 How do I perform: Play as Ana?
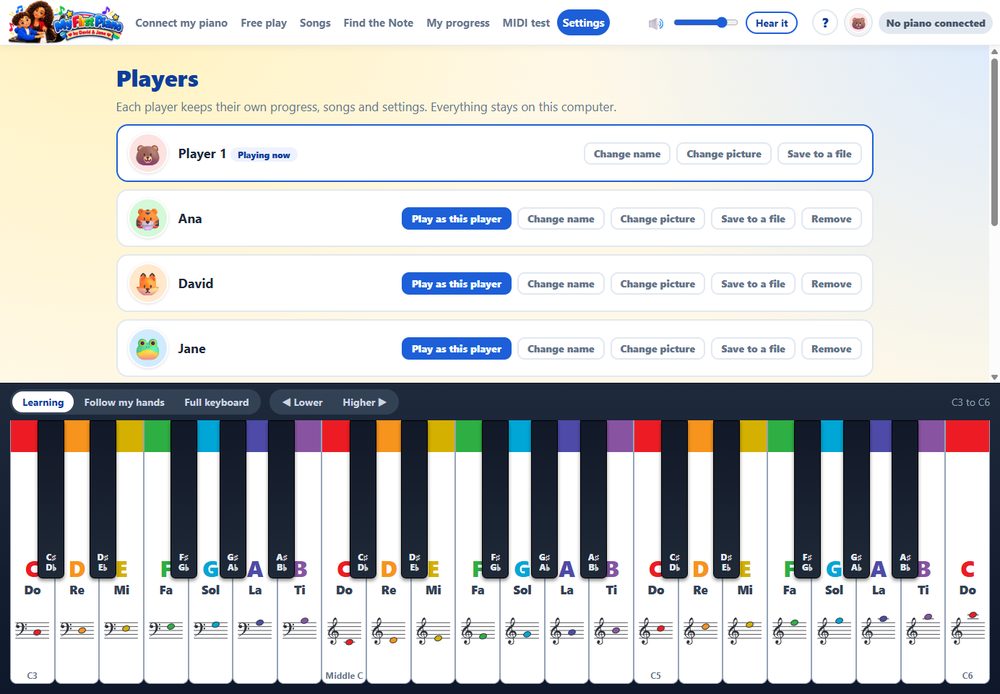pos(457,219)
